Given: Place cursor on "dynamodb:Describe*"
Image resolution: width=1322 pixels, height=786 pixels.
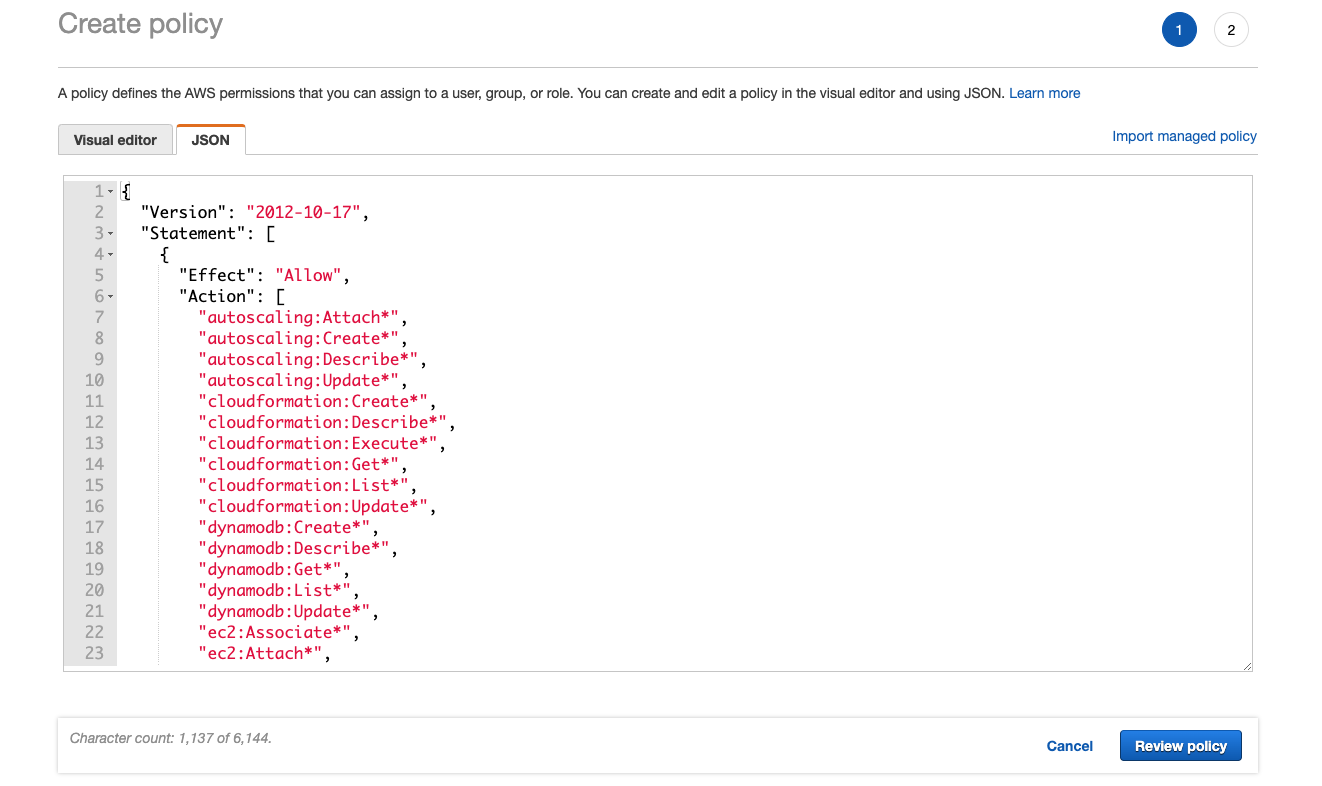Looking at the screenshot, I should [x=294, y=548].
